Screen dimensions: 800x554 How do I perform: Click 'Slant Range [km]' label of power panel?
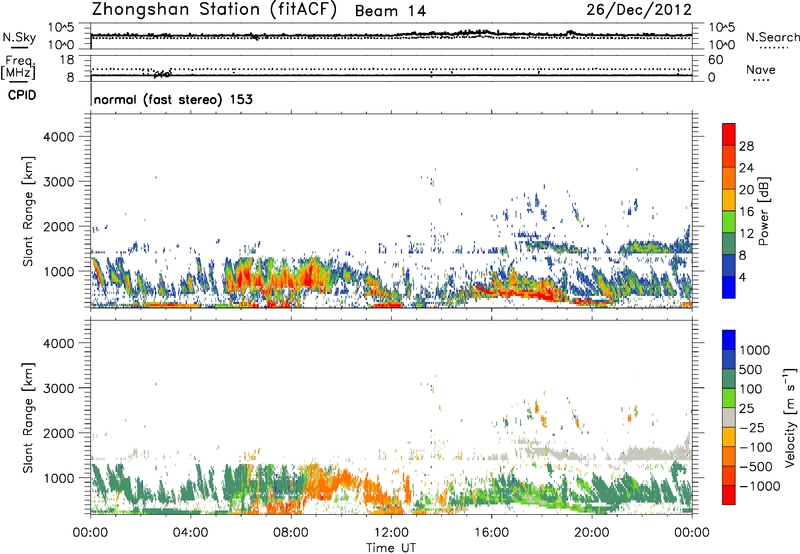(28, 211)
